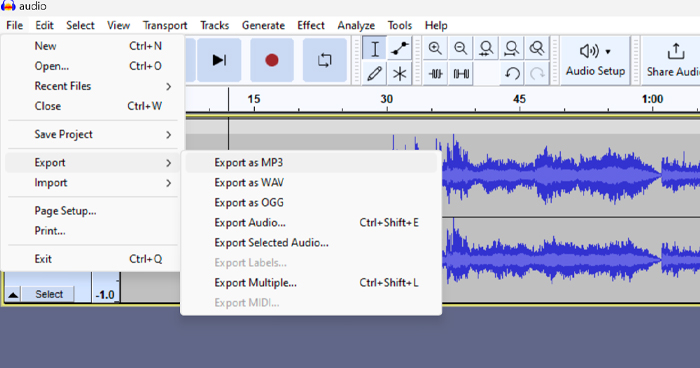Screen dimensions: 700x368
Task: Click the upper channel waveform
Action: (x=571, y=175)
